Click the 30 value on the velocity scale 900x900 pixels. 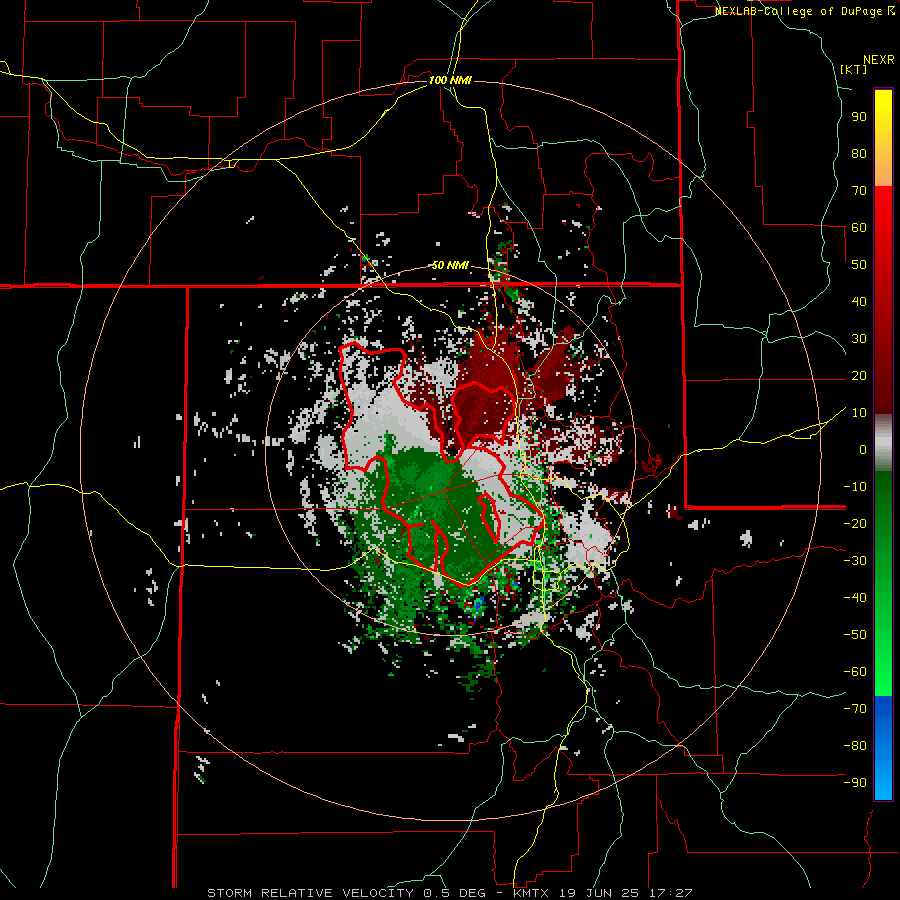(x=859, y=339)
